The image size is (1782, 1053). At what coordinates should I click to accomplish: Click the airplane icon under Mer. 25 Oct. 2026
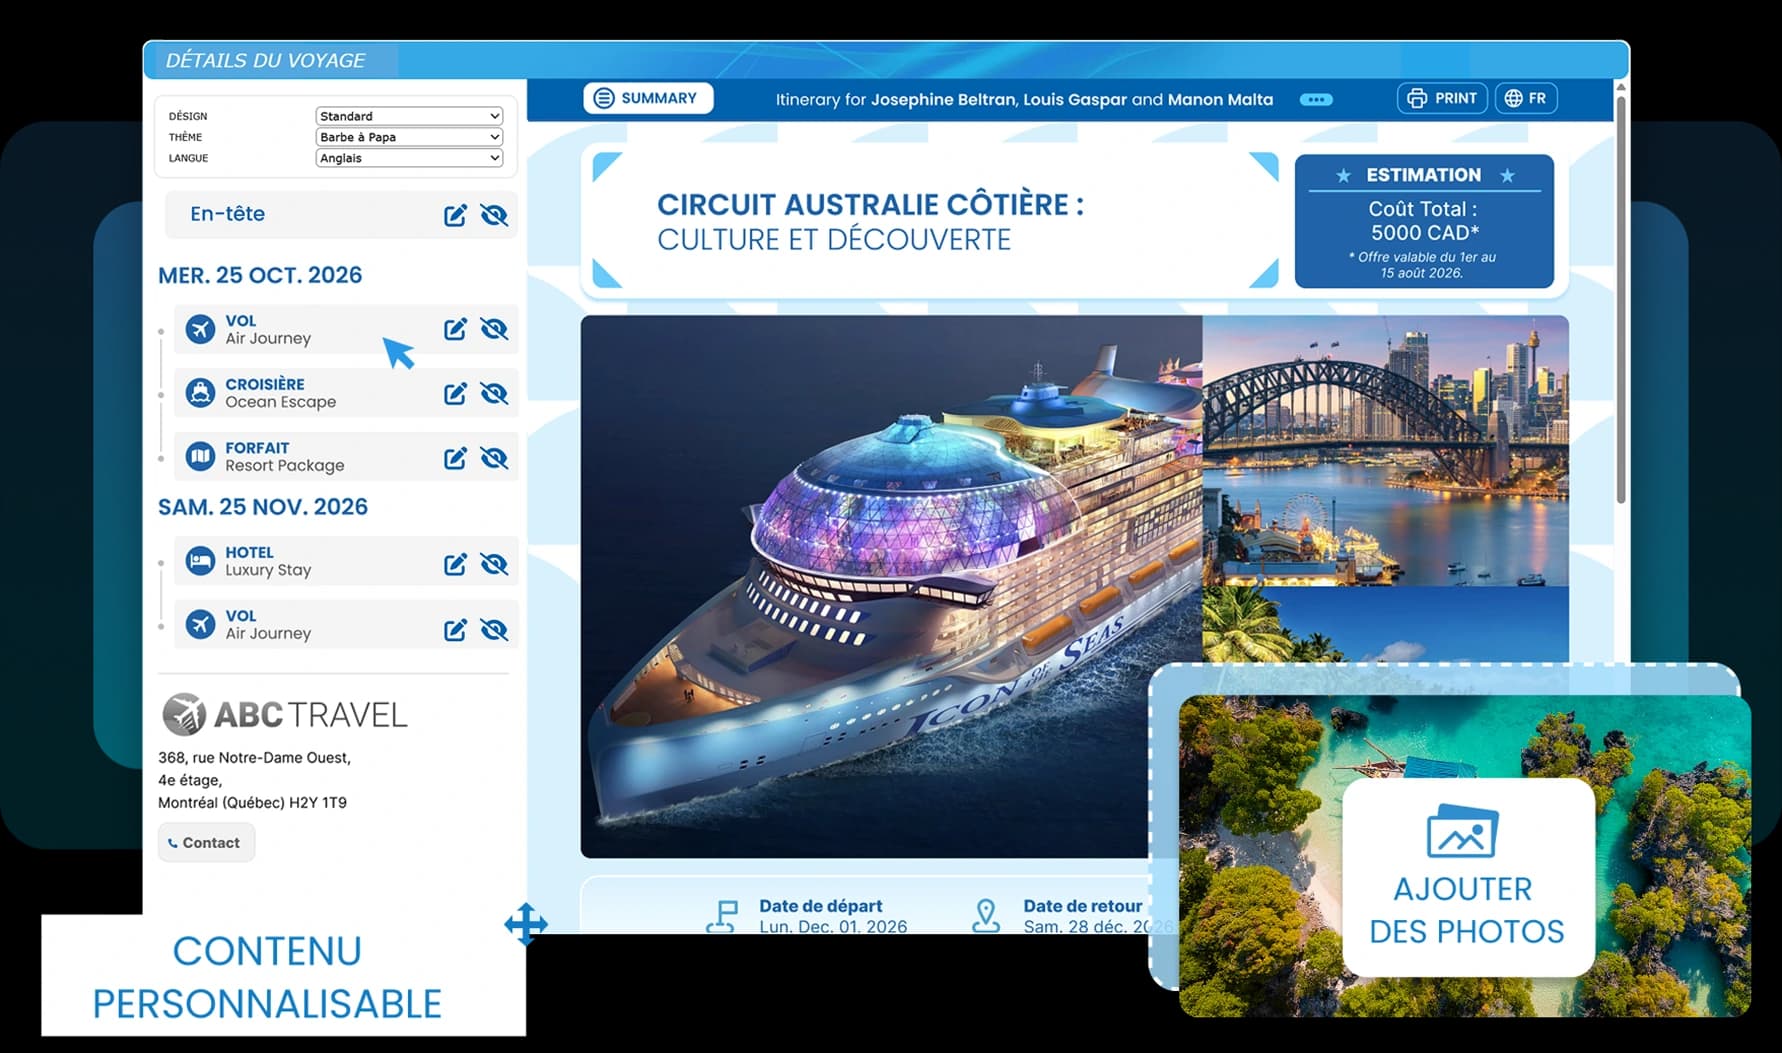point(200,329)
